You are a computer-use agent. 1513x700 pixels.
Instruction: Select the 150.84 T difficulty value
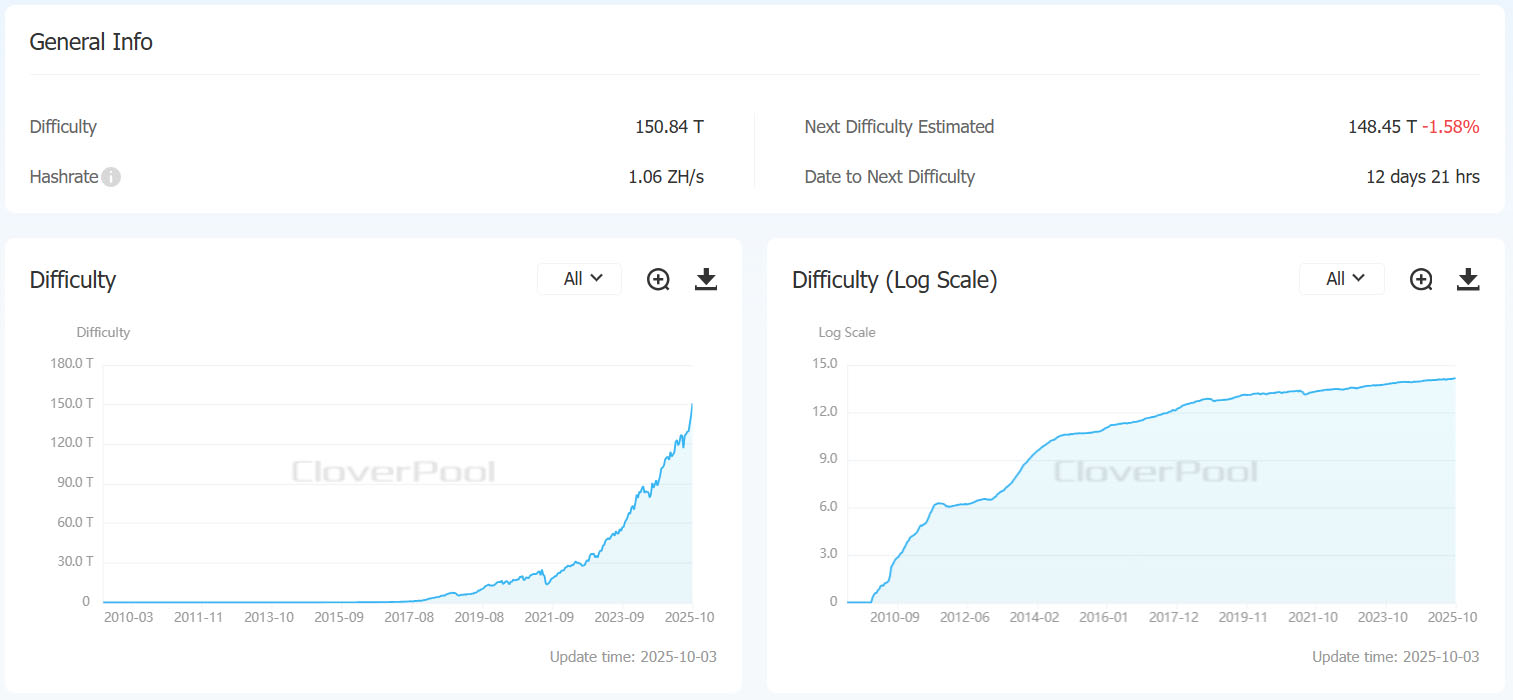tap(669, 127)
